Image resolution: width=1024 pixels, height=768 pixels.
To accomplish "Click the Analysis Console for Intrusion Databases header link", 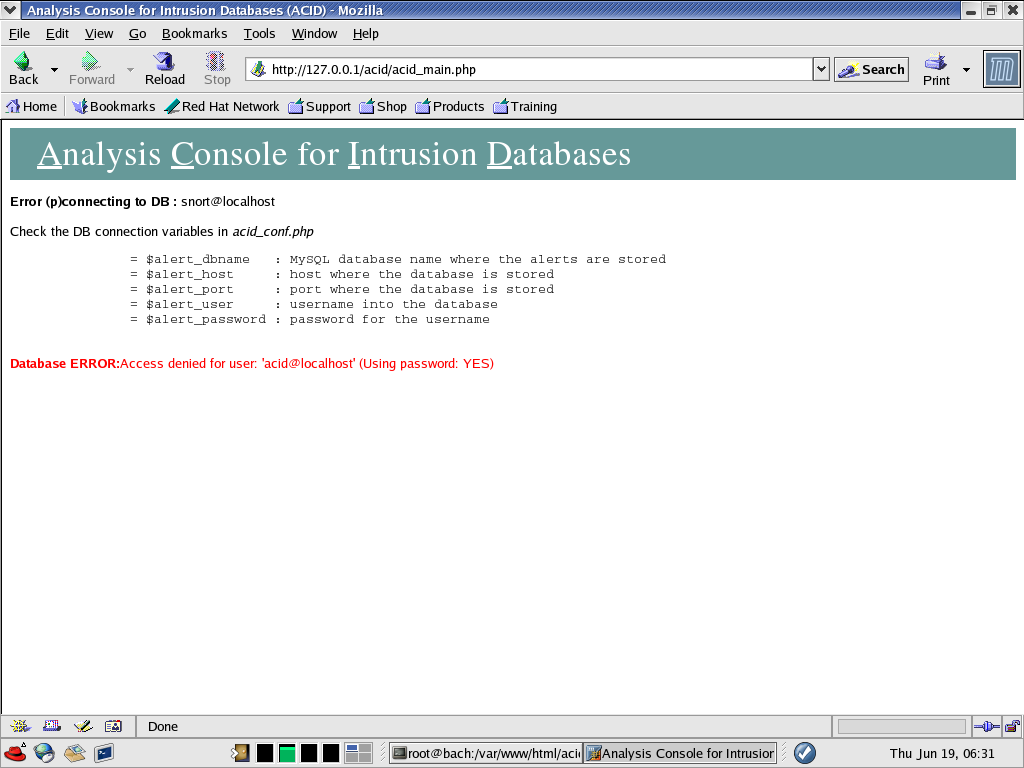I will click(x=334, y=154).
